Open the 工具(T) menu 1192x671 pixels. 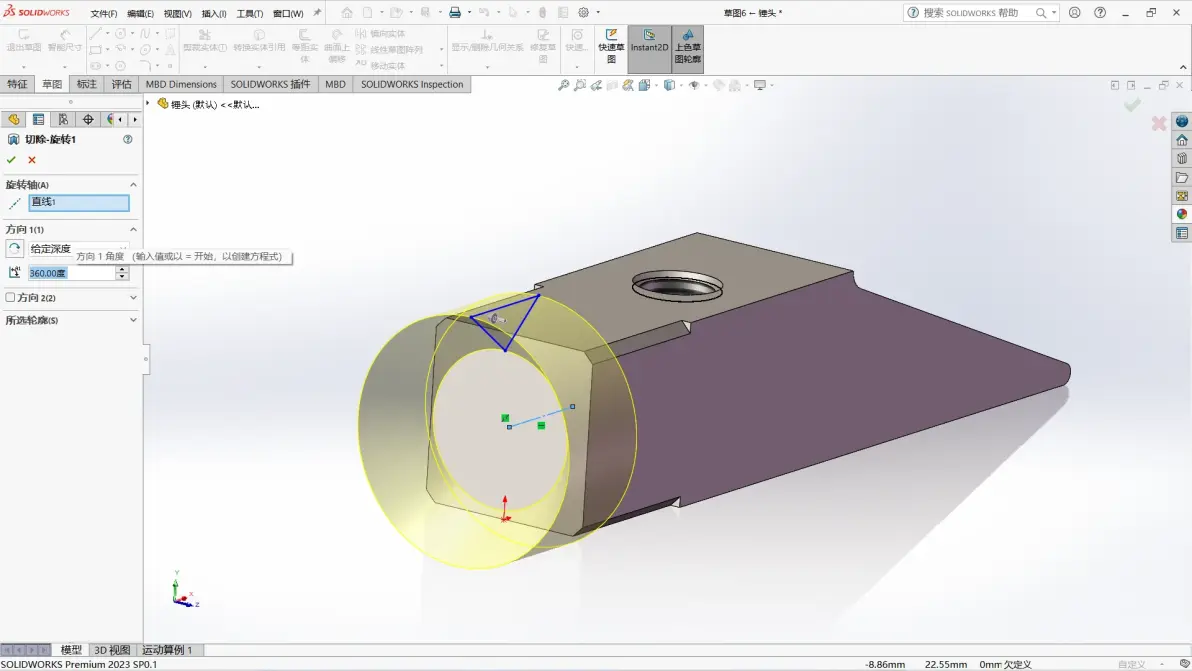[x=249, y=14]
